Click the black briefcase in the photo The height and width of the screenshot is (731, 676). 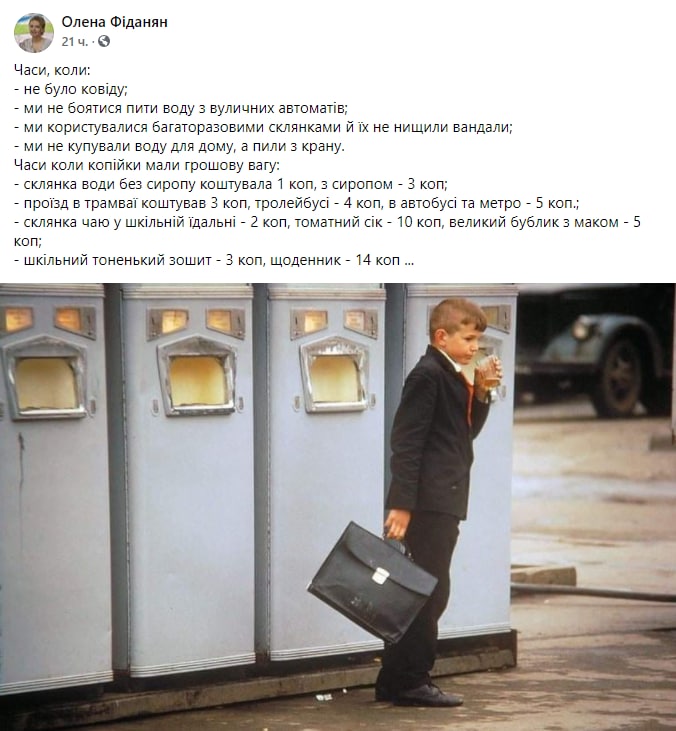(x=372, y=583)
